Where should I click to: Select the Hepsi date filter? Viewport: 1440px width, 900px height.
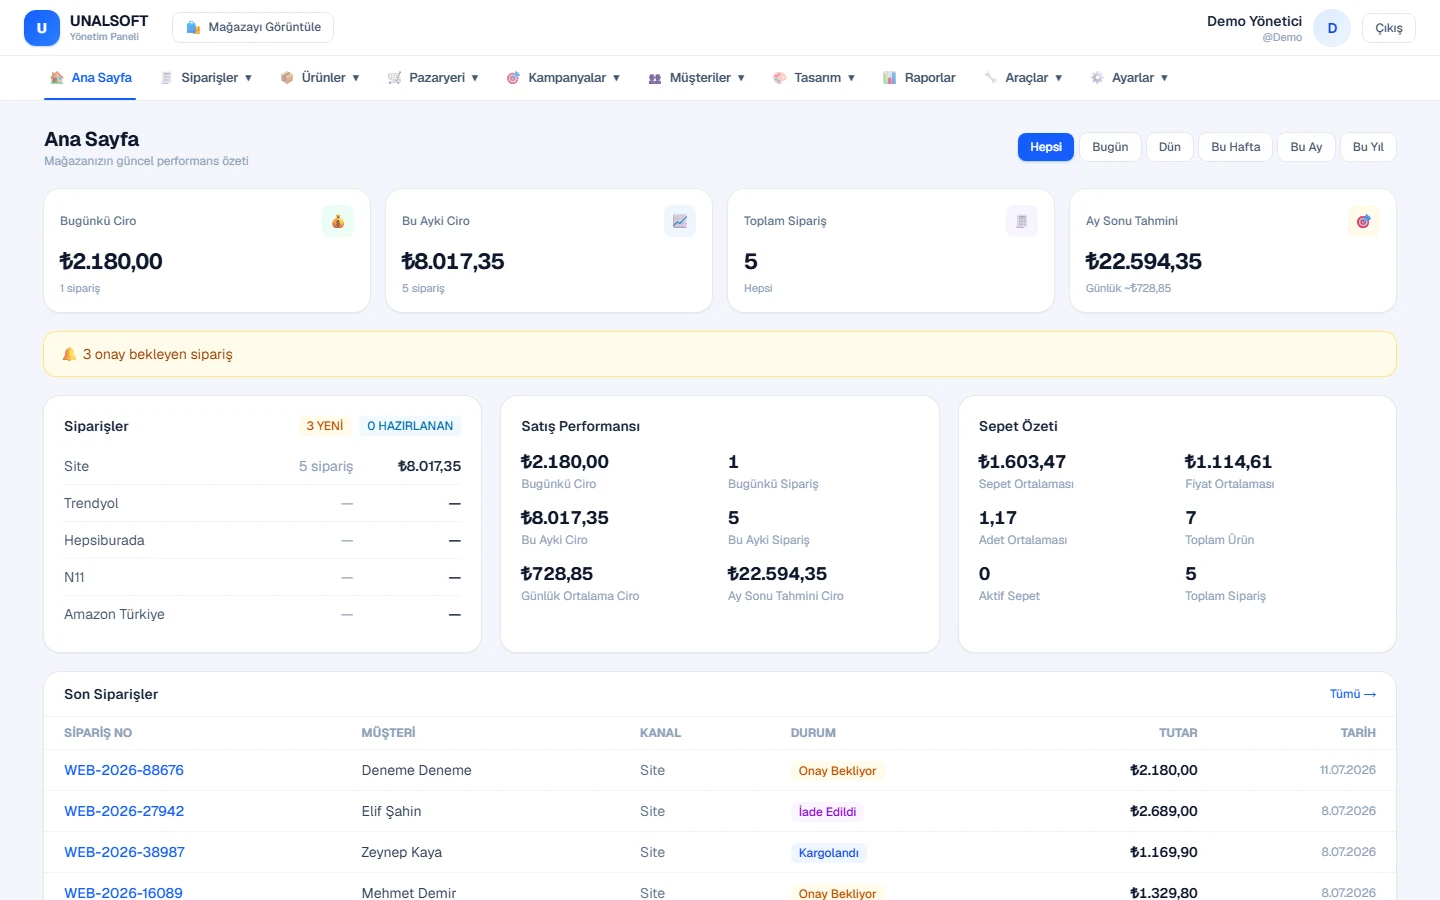[x=1046, y=147]
